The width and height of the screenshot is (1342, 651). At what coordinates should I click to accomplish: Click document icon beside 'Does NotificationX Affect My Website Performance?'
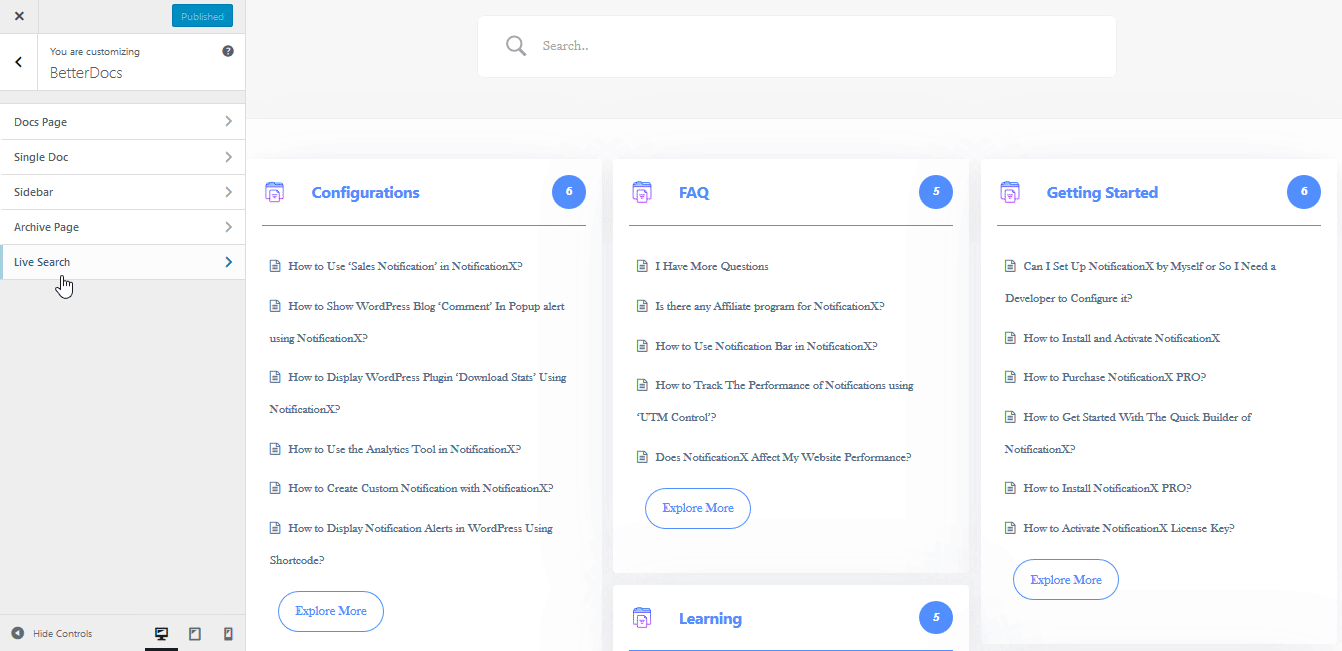pyautogui.click(x=642, y=457)
